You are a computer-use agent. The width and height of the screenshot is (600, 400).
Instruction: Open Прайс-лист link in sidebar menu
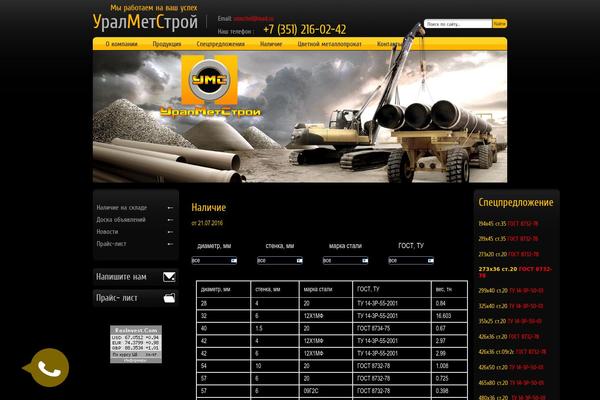[111, 244]
